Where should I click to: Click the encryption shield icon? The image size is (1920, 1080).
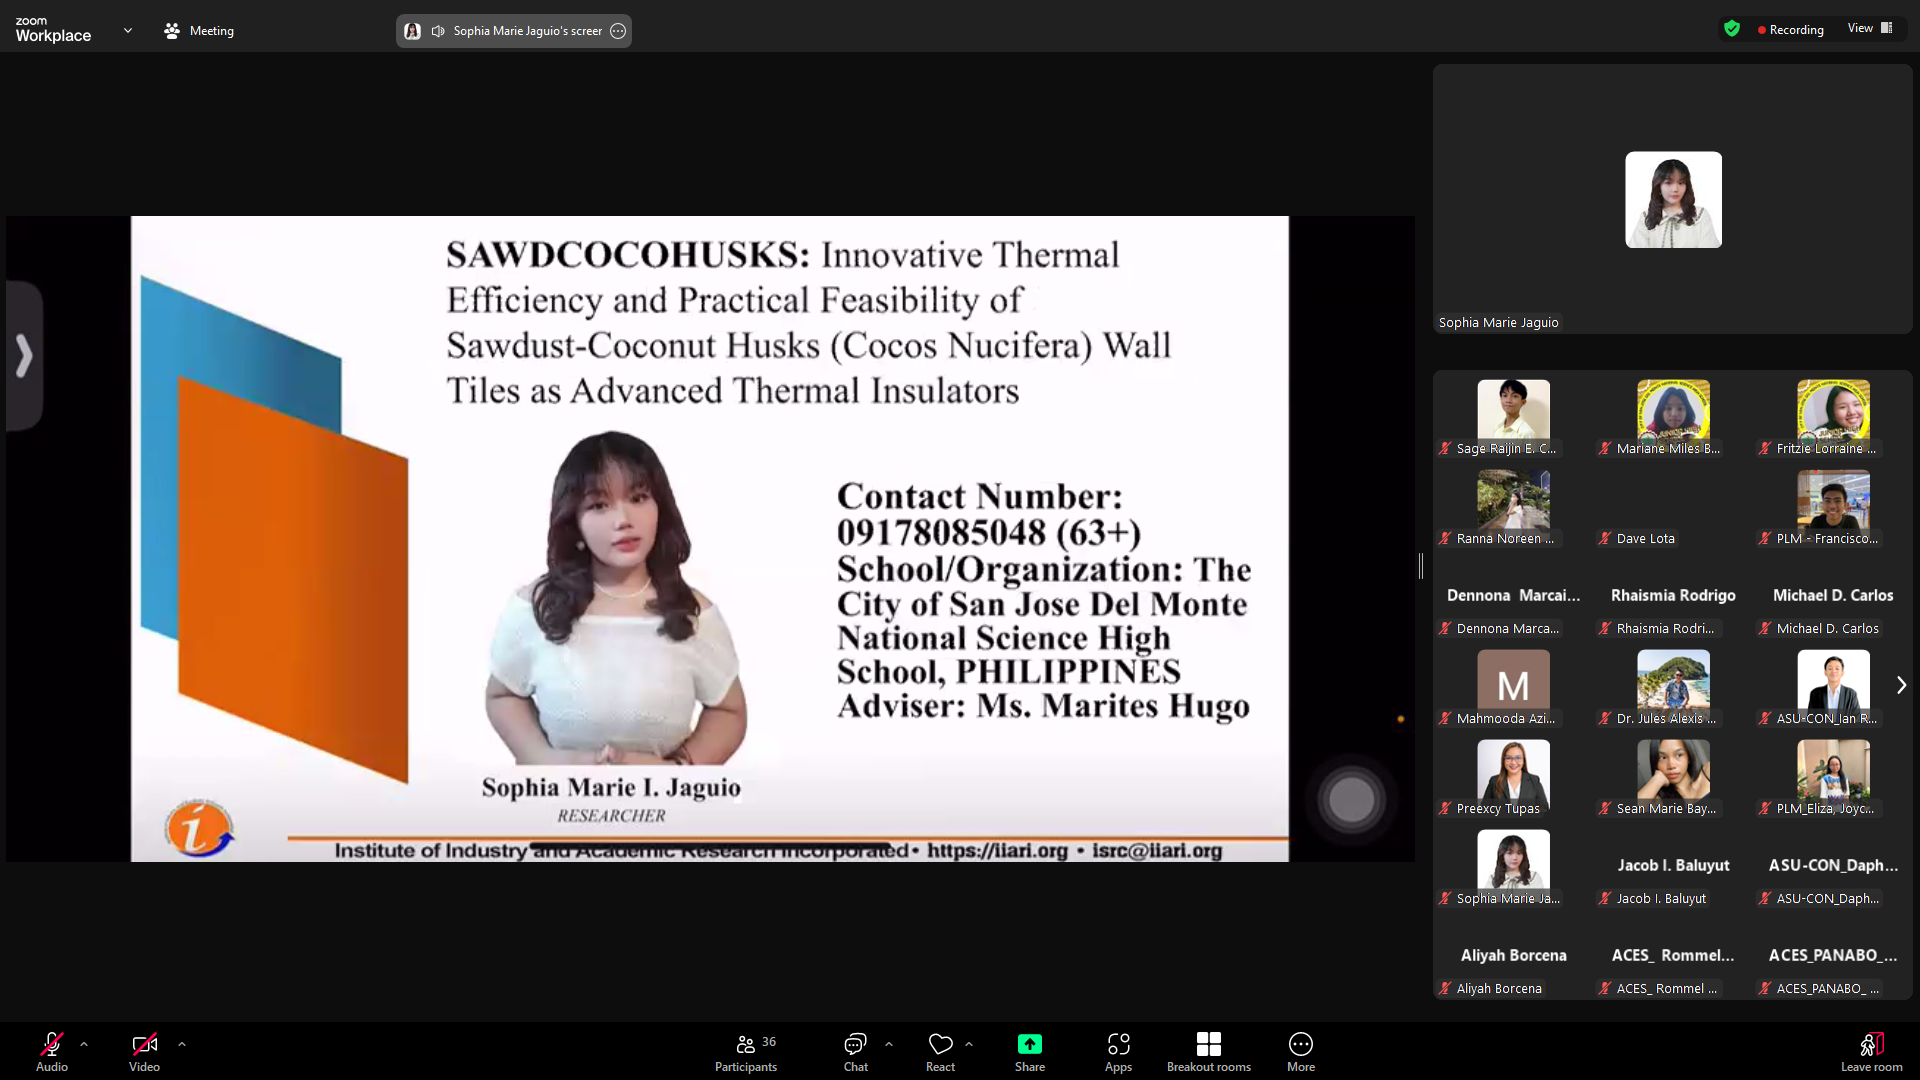pyautogui.click(x=1732, y=29)
